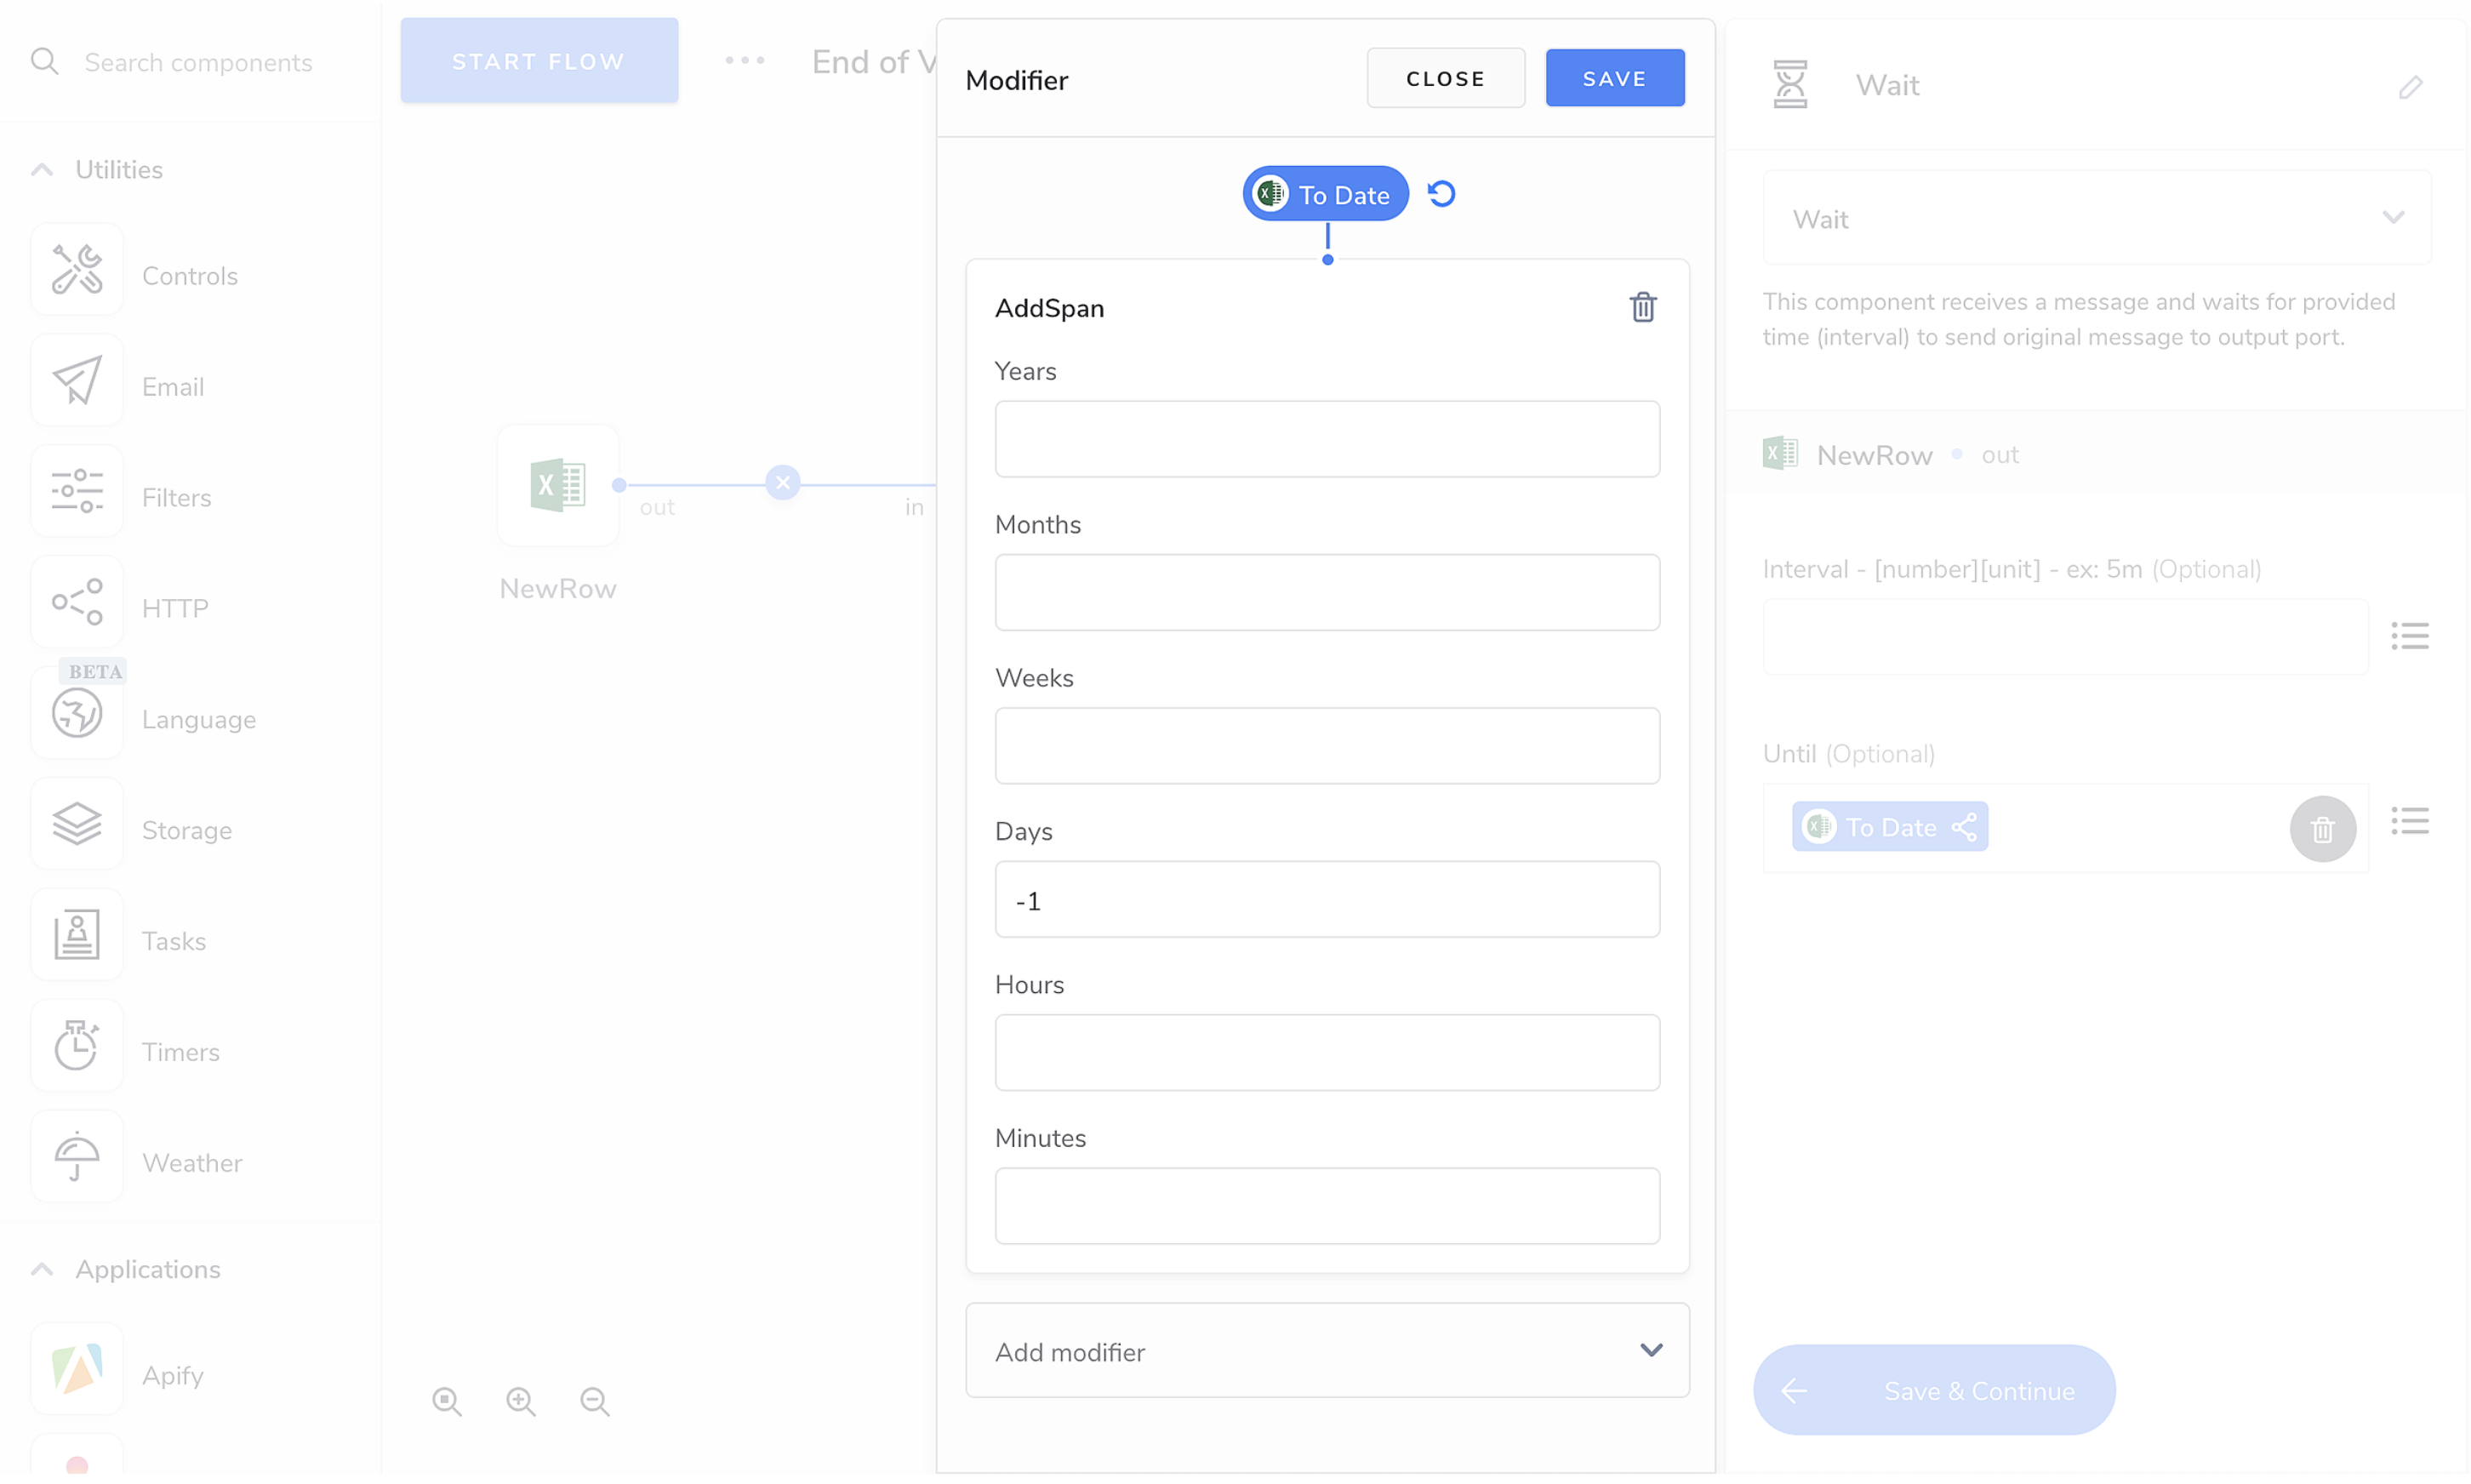This screenshot has width=2471, height=1484.
Task: Collapse the Utilities section
Action: tap(42, 170)
